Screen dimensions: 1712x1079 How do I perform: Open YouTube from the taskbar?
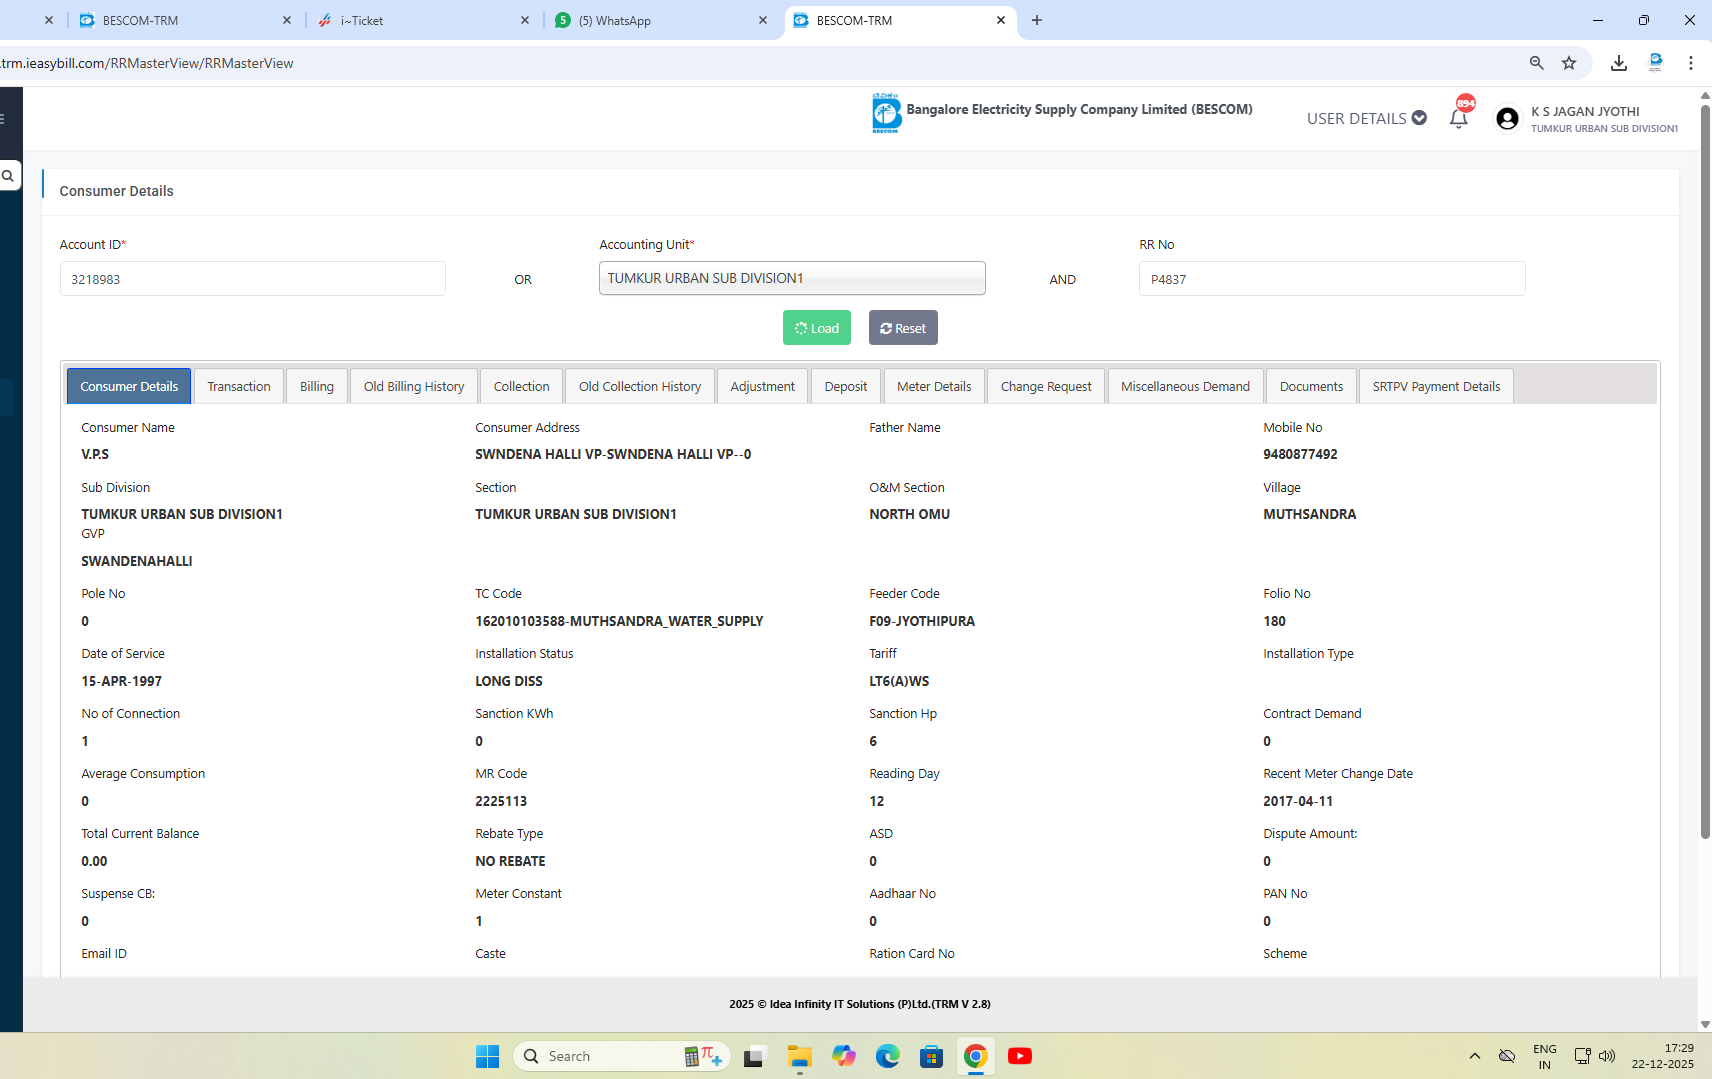click(1019, 1056)
